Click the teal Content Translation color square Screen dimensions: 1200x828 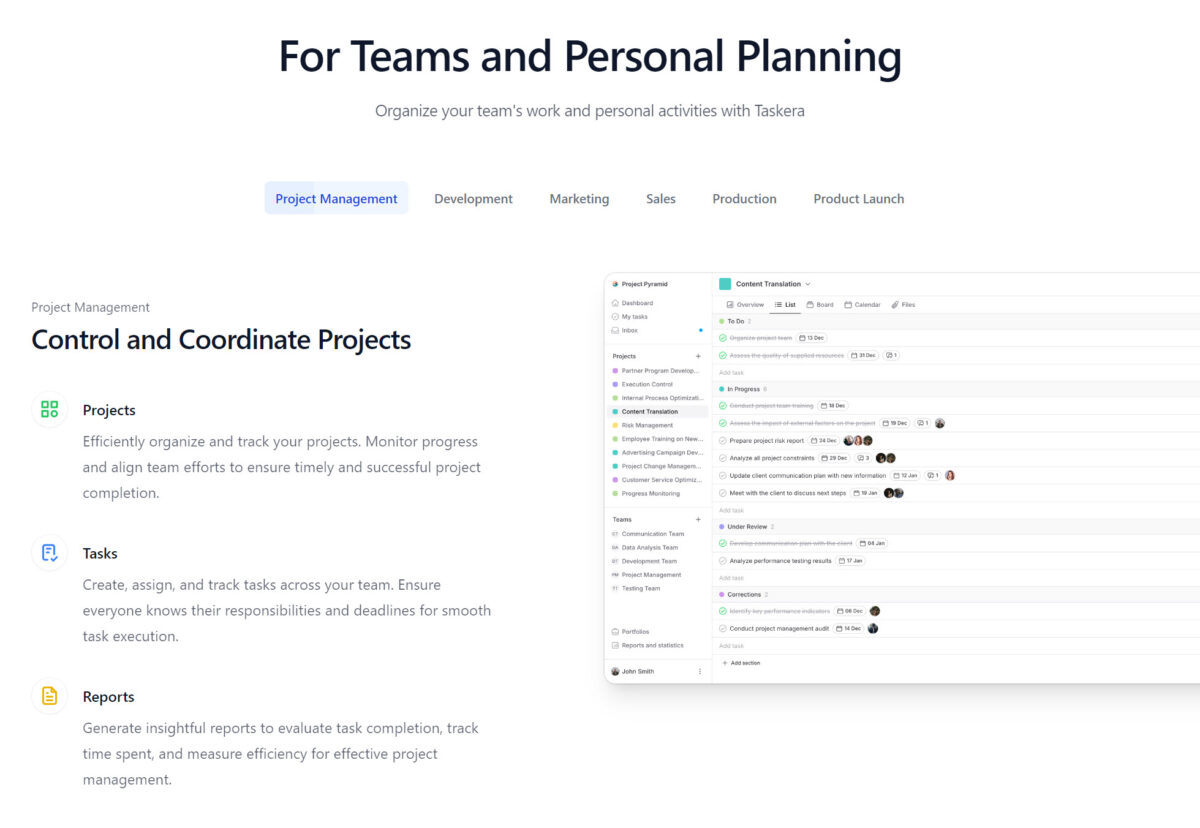pos(725,284)
